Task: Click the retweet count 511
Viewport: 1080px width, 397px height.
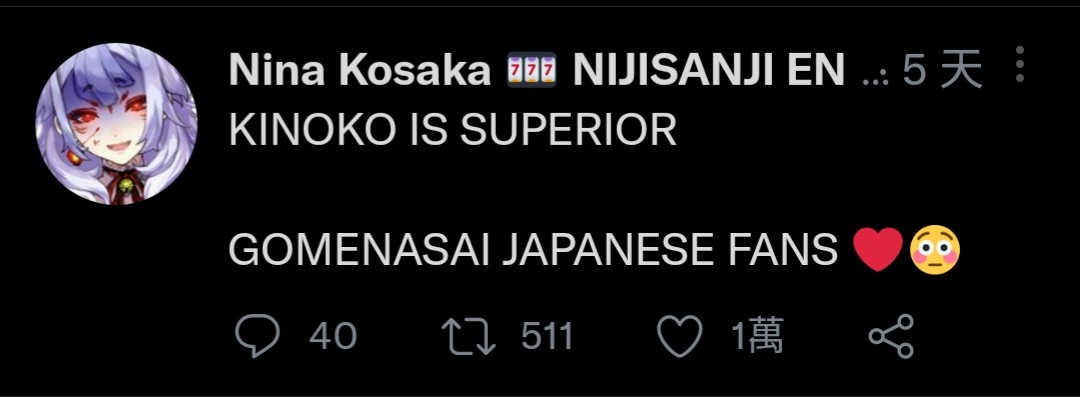Action: point(547,336)
